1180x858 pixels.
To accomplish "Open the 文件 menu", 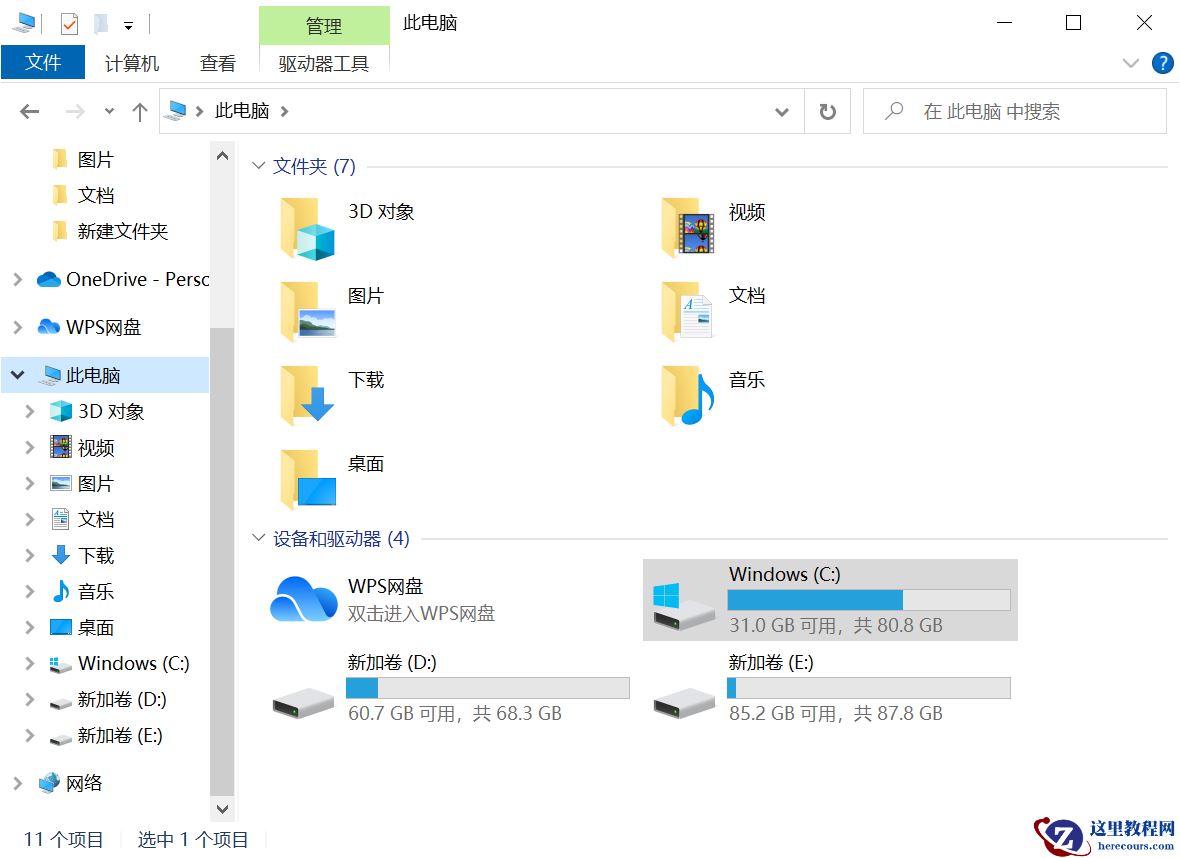I will point(43,62).
